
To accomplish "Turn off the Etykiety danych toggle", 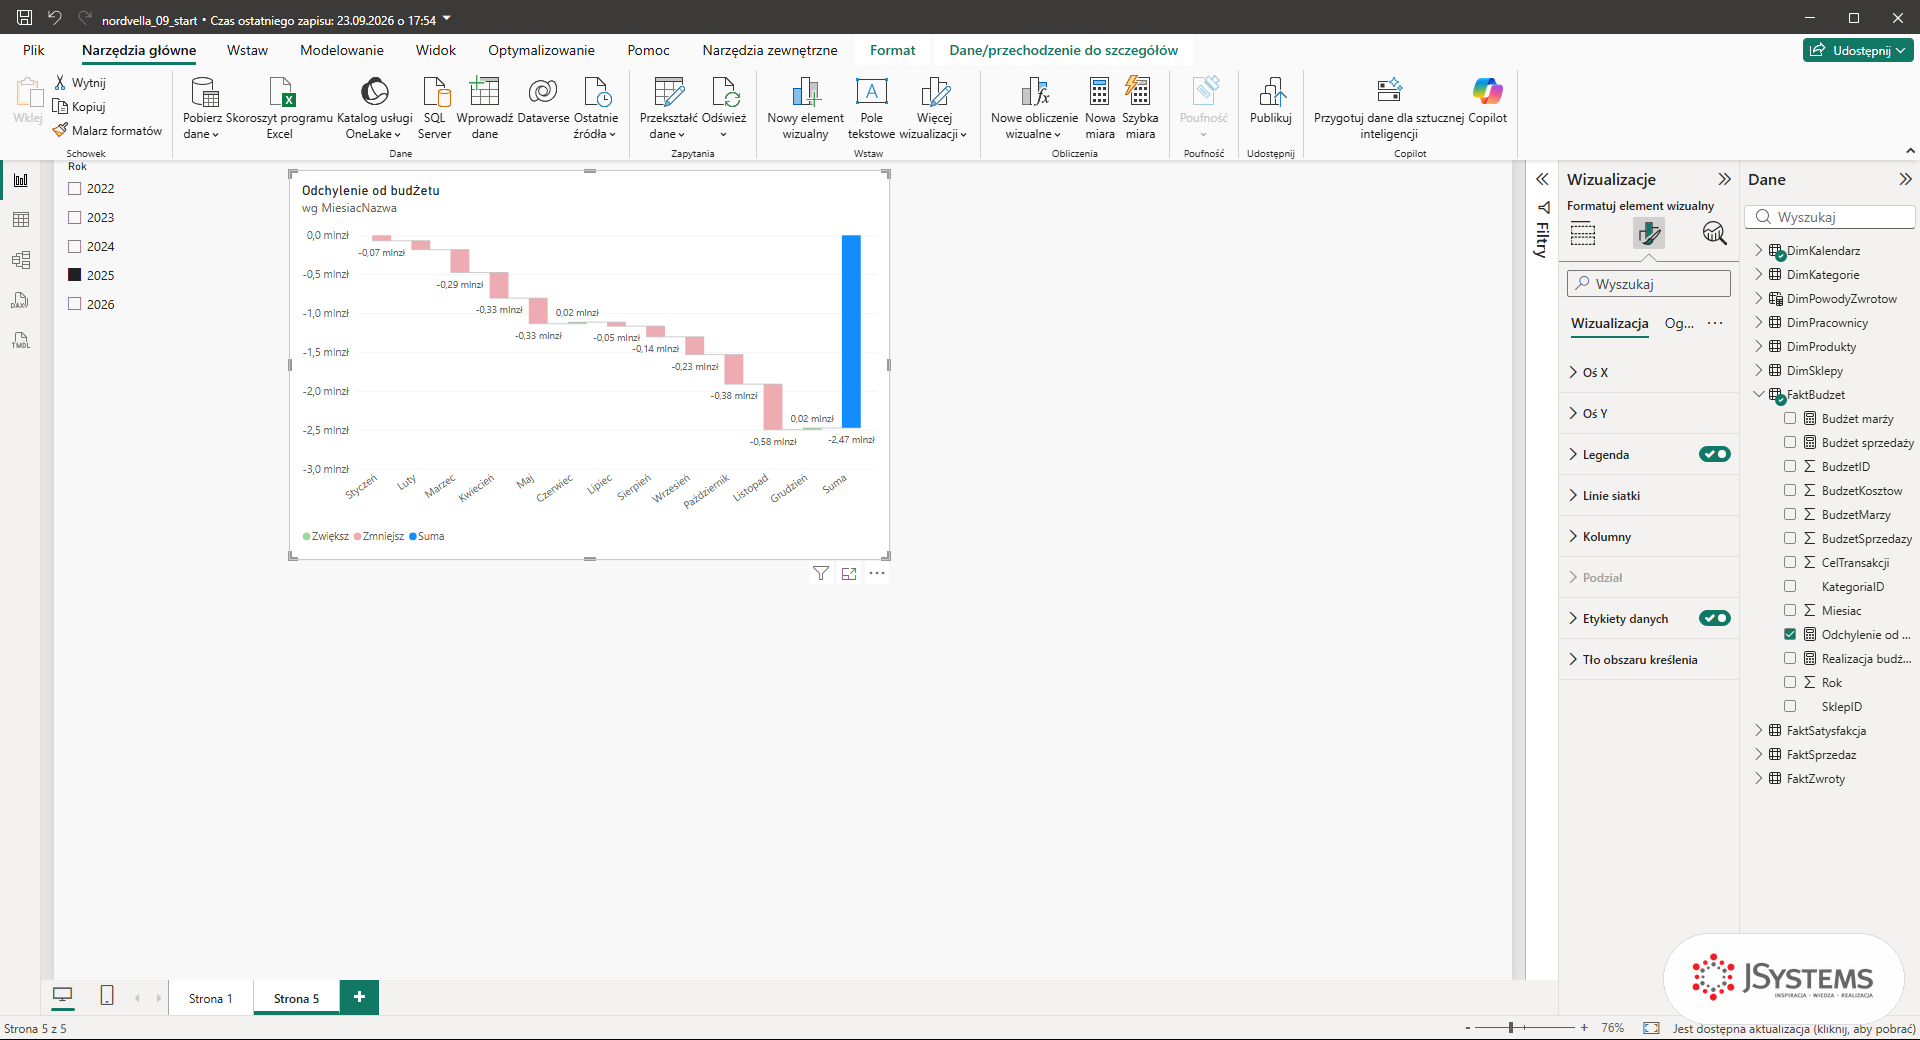I will coord(1714,618).
